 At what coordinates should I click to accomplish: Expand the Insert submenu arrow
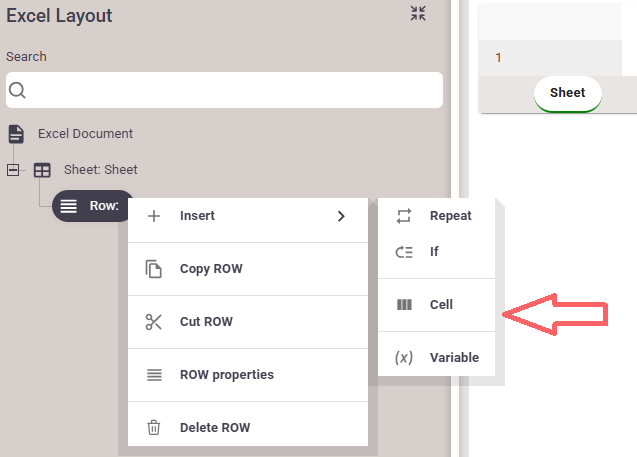tap(341, 216)
